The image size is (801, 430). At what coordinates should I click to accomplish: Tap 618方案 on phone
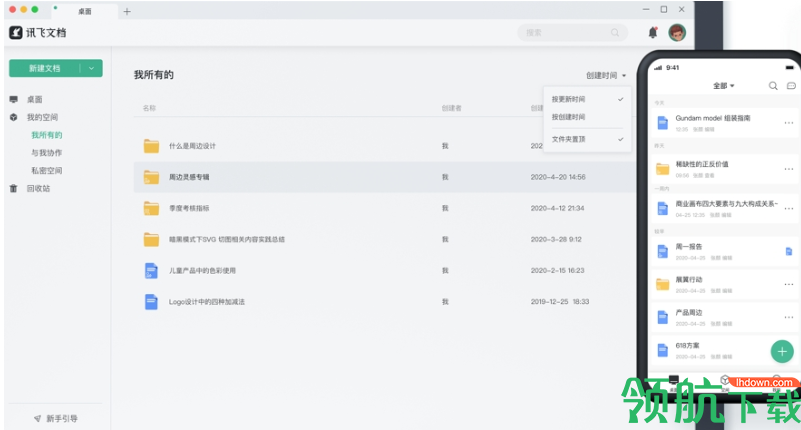[x=687, y=346]
